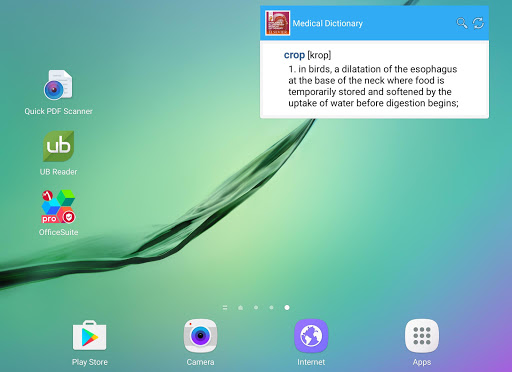This screenshot has height=372, width=512.
Task: Open the Quick PDF Scanner app
Action: click(x=58, y=85)
